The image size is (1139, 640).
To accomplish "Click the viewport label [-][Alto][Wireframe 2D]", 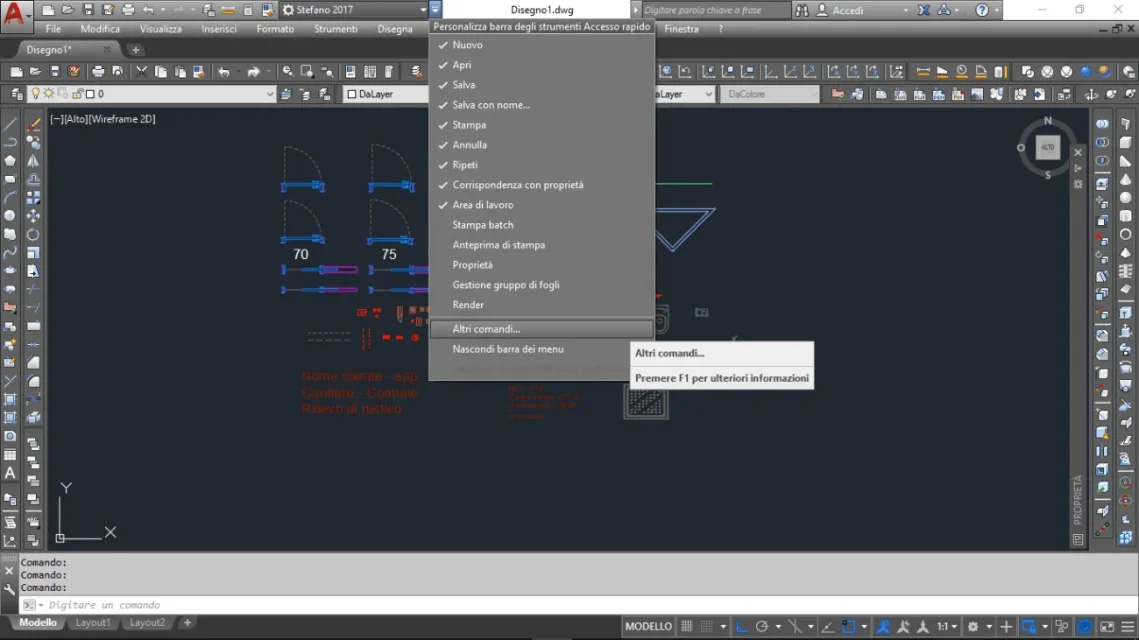I will (x=102, y=119).
